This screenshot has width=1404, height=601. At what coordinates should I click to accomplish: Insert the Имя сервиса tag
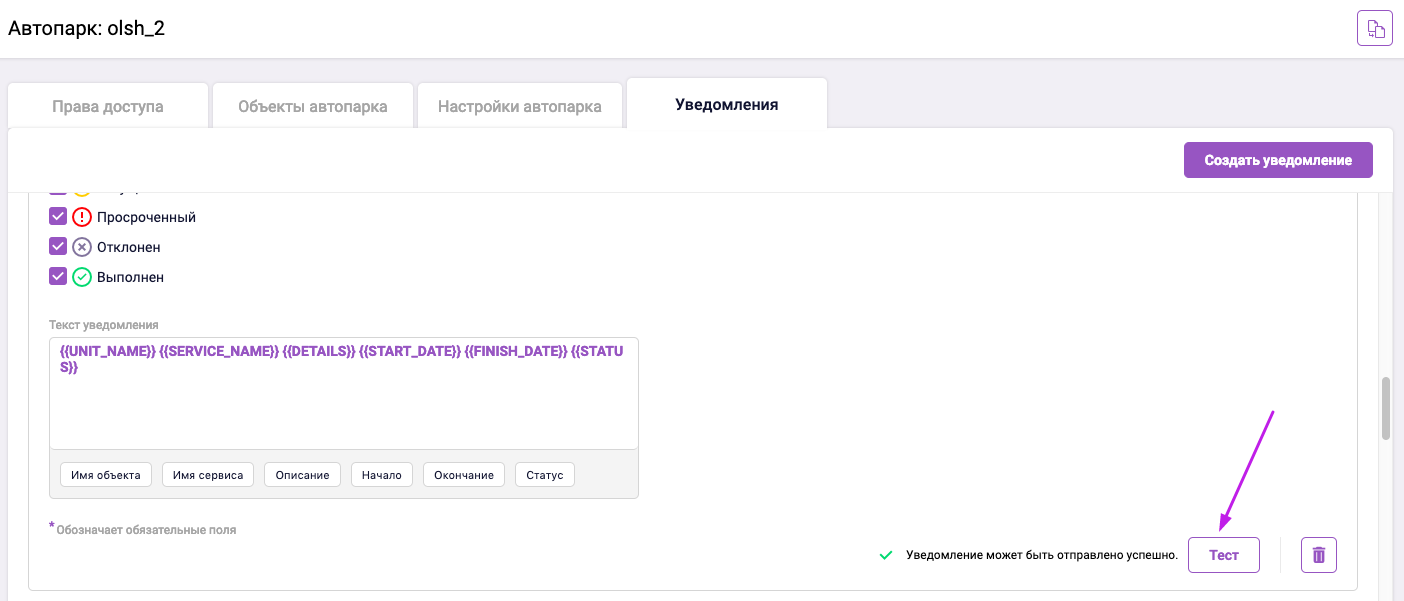click(x=208, y=475)
